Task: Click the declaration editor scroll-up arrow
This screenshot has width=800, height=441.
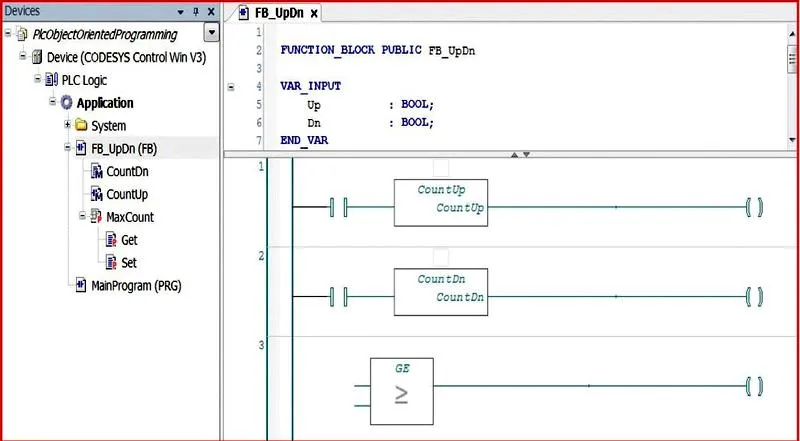Action: [x=792, y=32]
